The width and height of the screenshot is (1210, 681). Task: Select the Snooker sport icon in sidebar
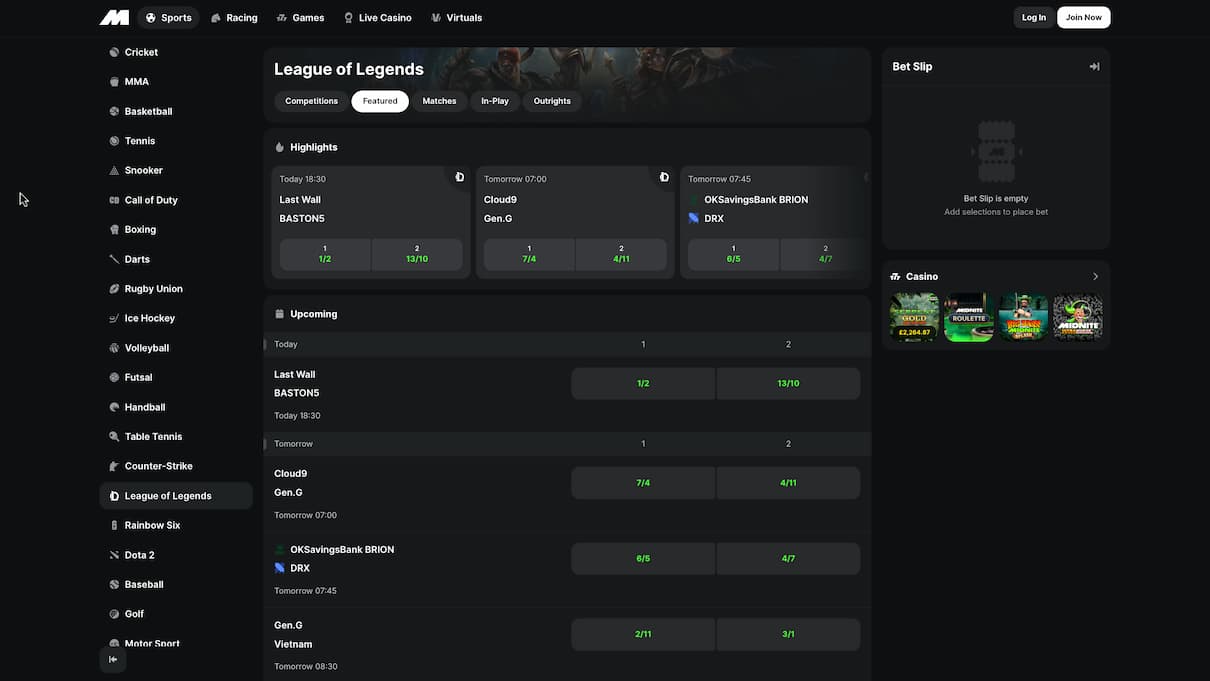[114, 171]
